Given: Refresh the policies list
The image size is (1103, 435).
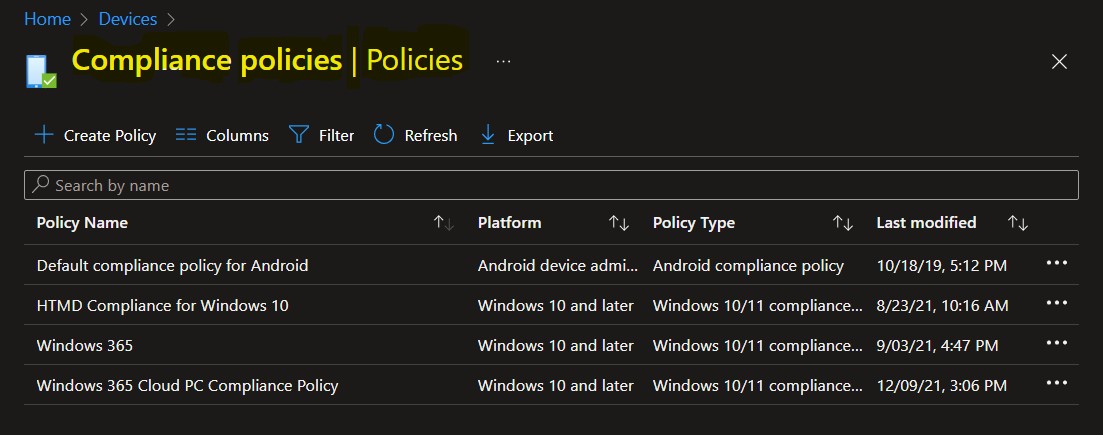Looking at the screenshot, I should [x=415, y=135].
